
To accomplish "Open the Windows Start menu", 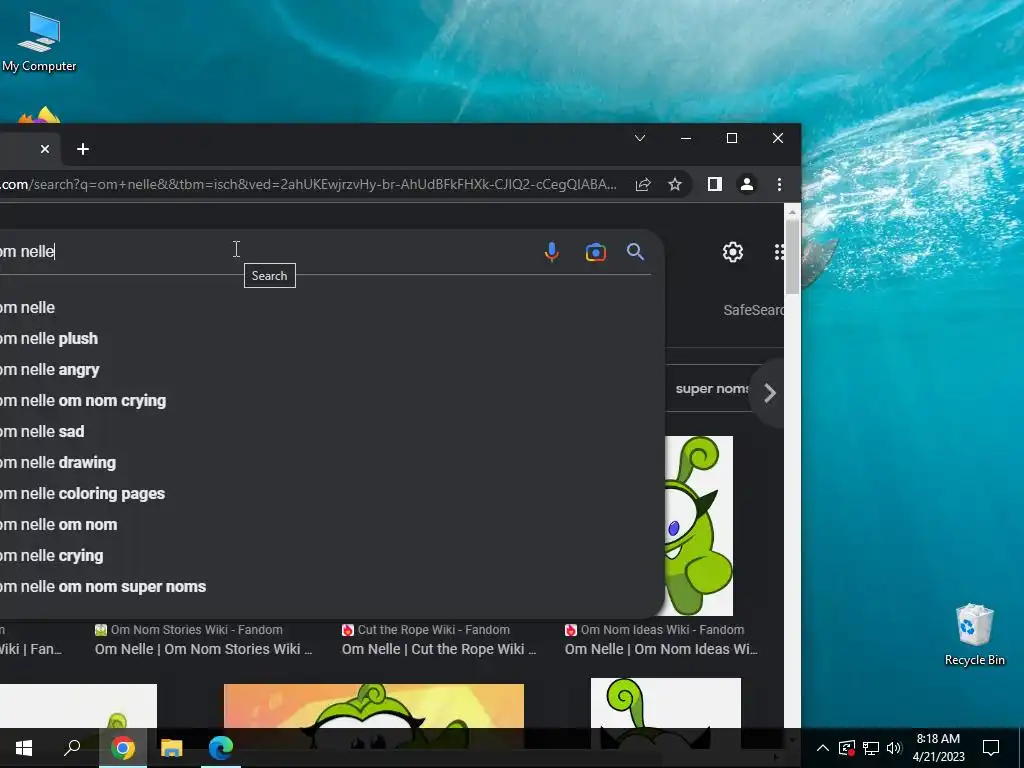I will click(x=24, y=748).
